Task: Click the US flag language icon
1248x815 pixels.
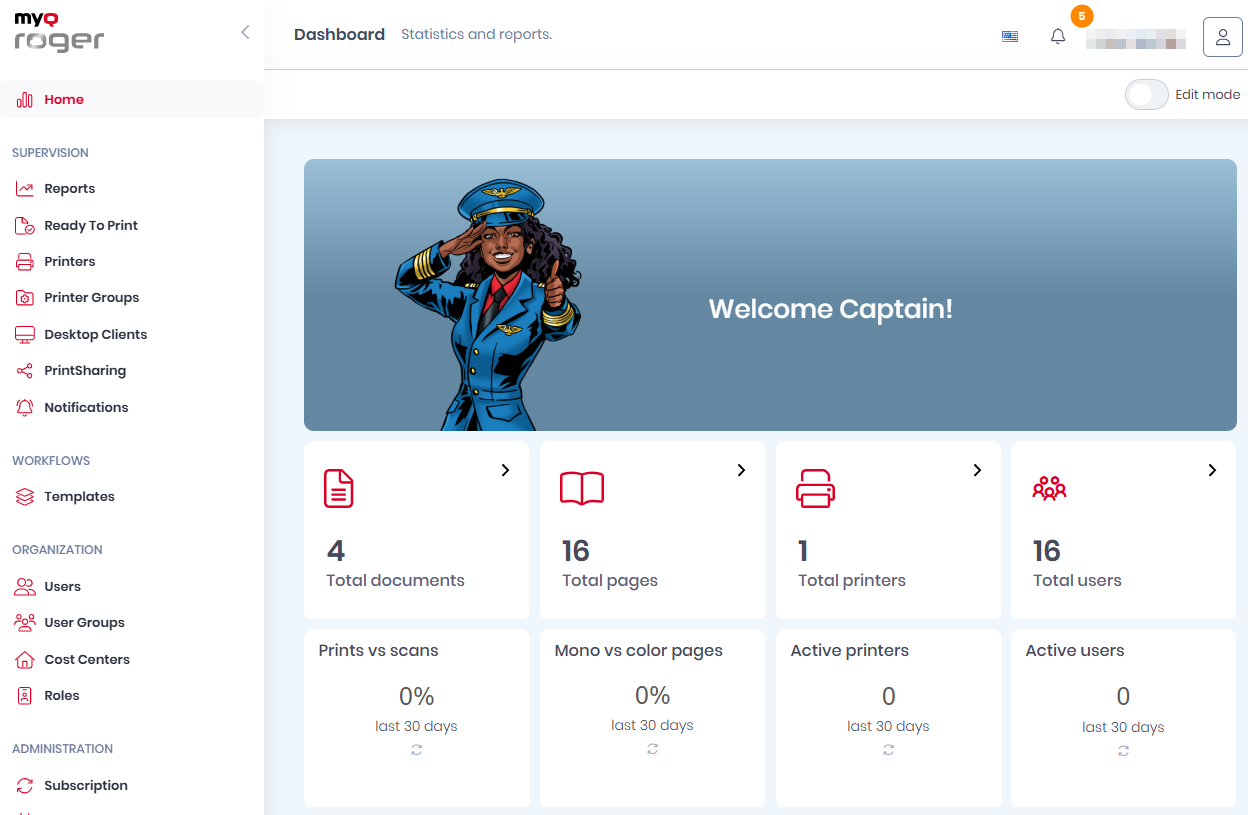Action: tap(1010, 37)
